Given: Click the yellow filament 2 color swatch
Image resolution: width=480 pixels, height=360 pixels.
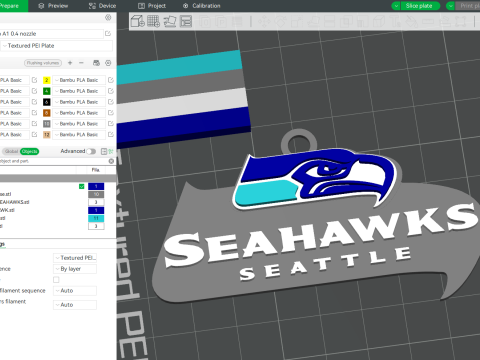Looking at the screenshot, I should point(47,80).
